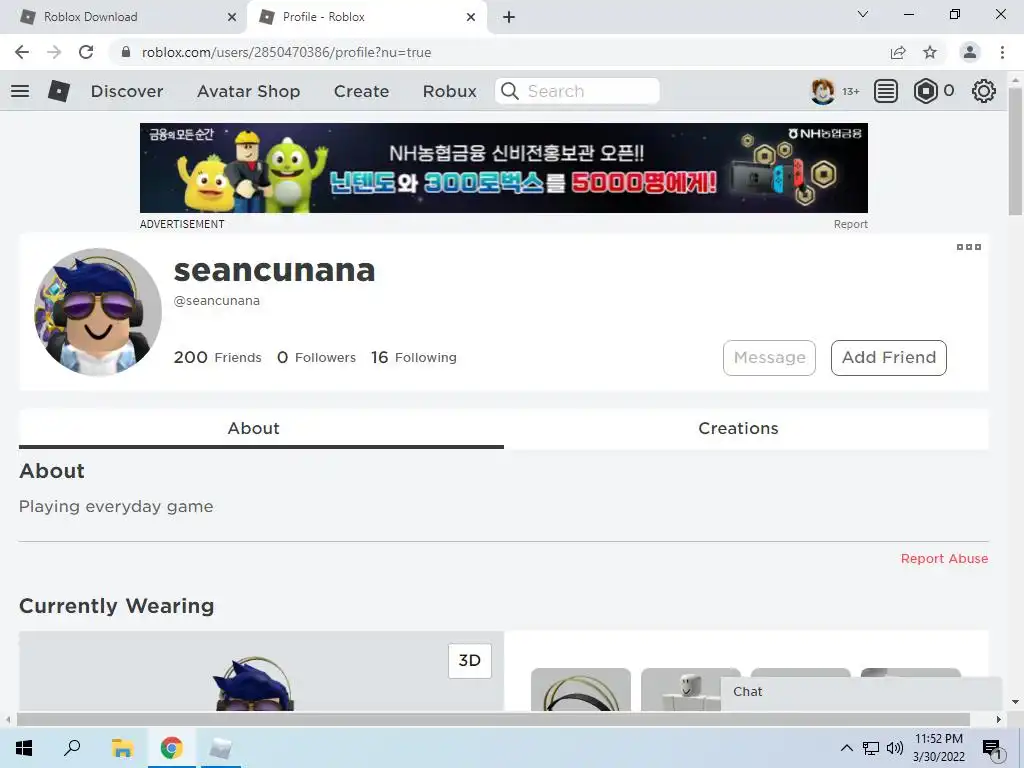Open the Chrome profile account icon

pos(970,52)
